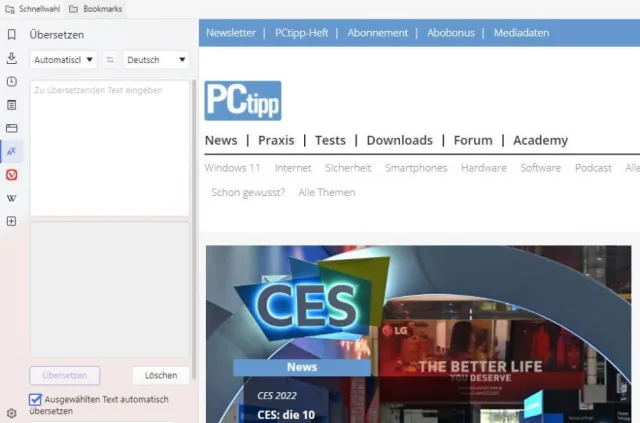Open Schnellwahl bookmark folder

[x=33, y=9]
